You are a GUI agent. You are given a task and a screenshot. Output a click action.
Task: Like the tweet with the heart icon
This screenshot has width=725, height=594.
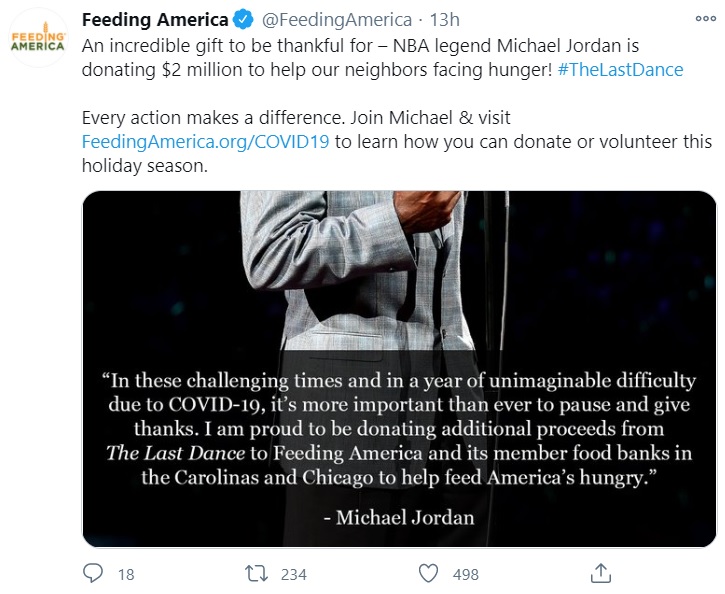tap(428, 574)
